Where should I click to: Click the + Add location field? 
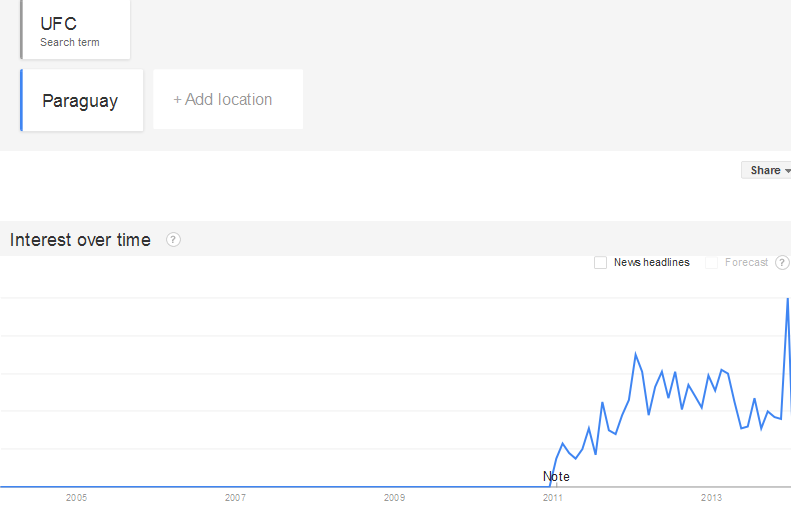(x=227, y=100)
